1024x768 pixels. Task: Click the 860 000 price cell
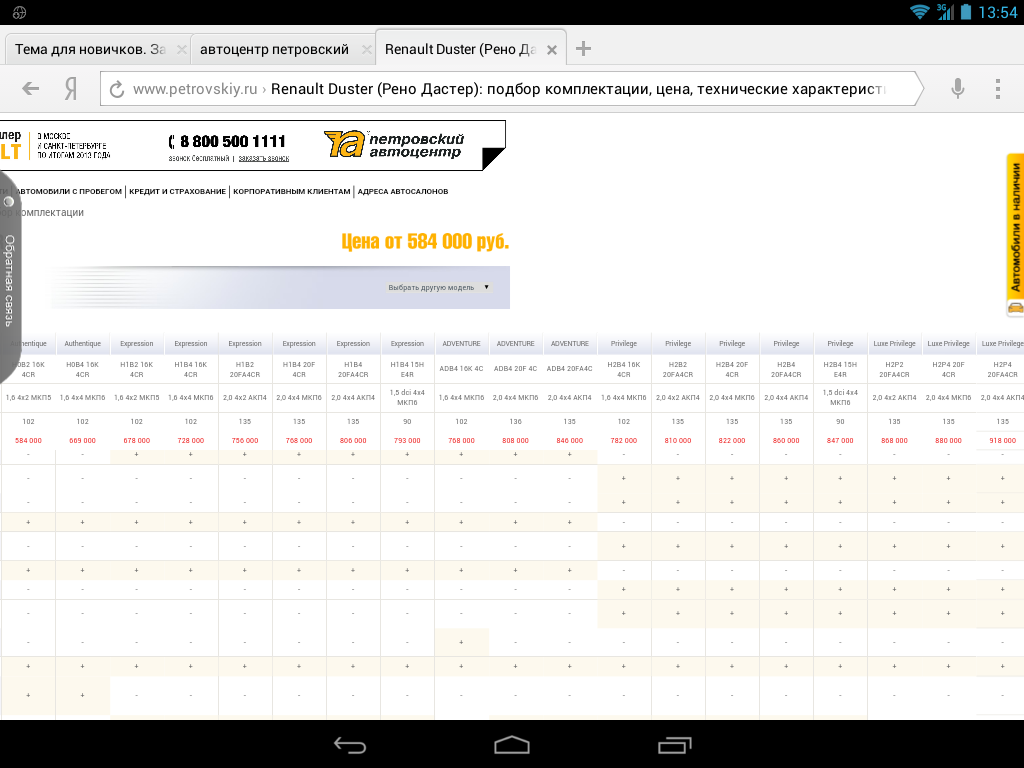point(786,441)
